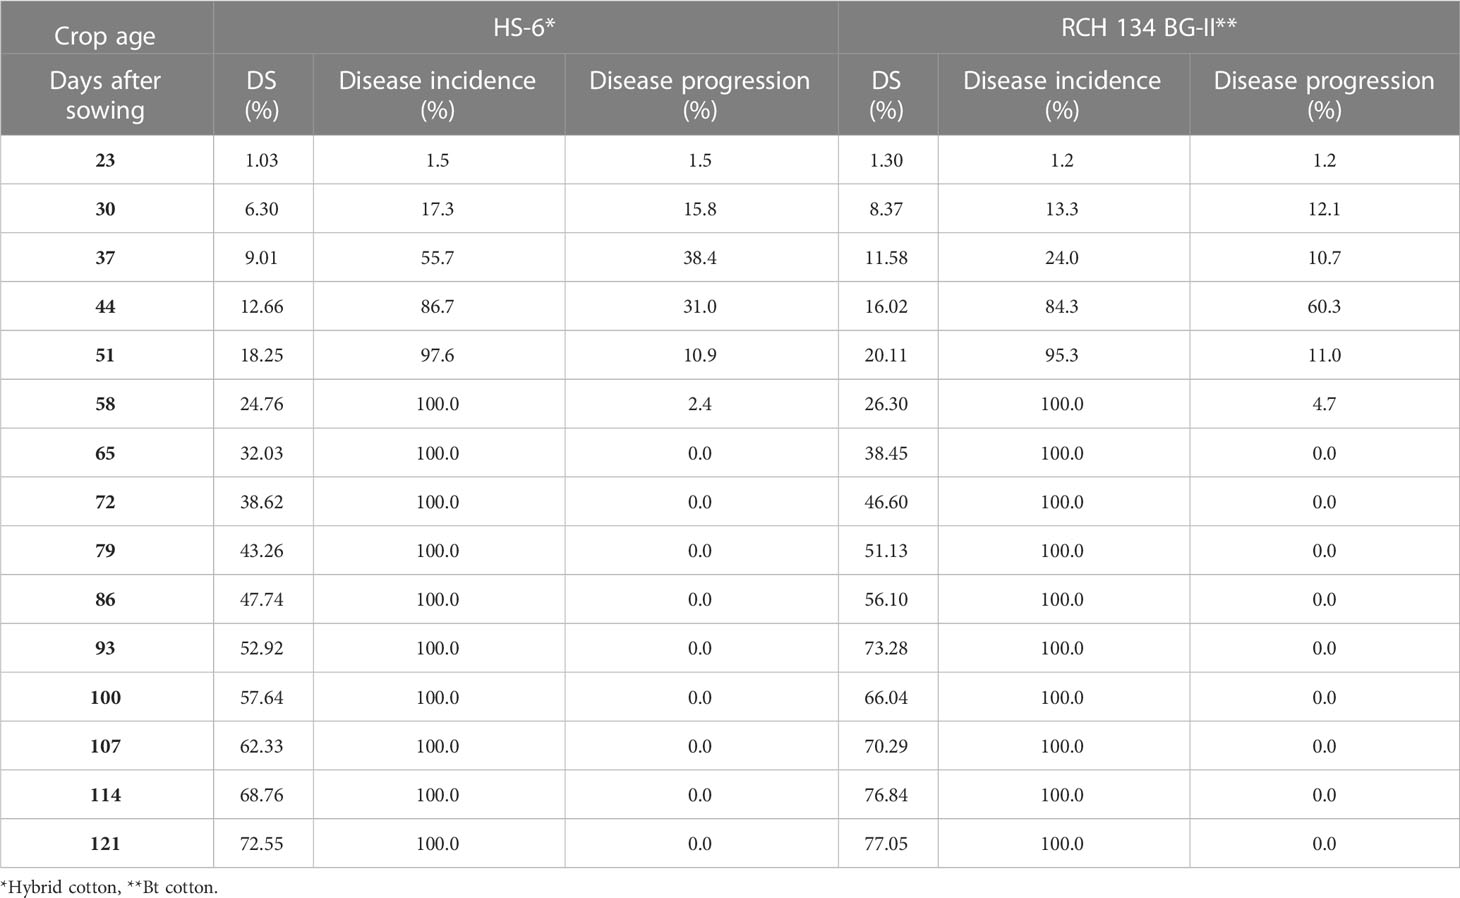1460x898 pixels.
Task: Click Disease progression (%) header under HS-6*
Action: tap(700, 95)
